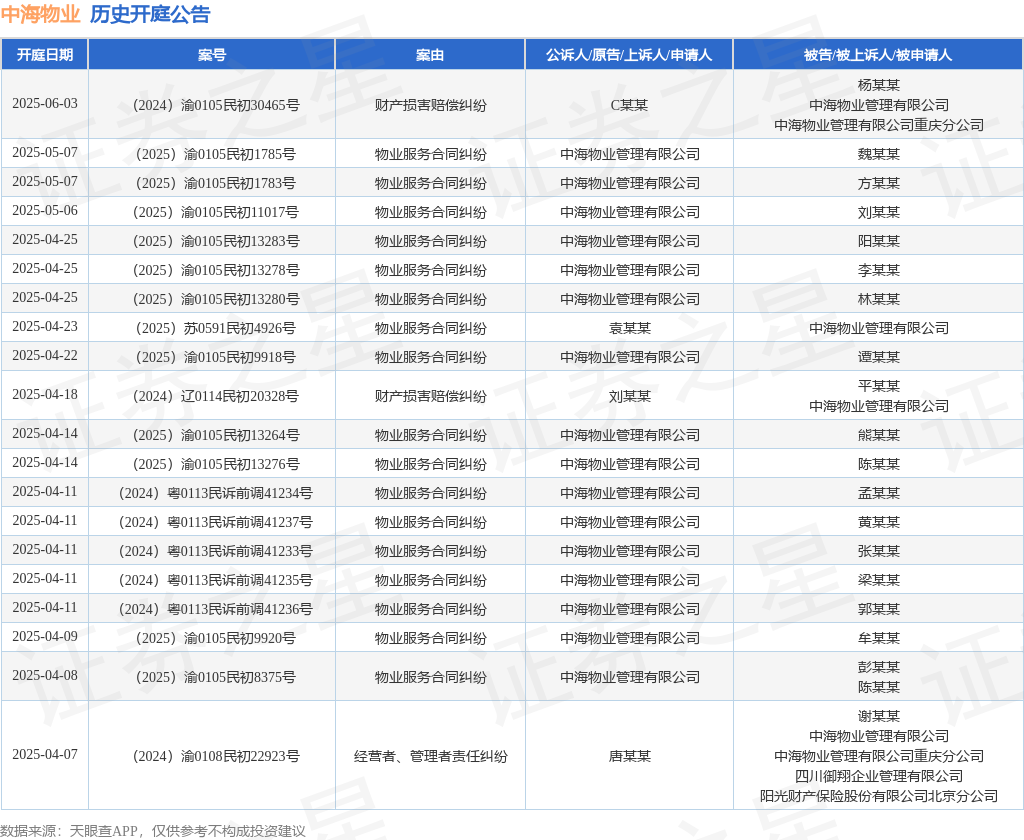This screenshot has height=840, width=1024.
Task: Click the 中海物业 title text
Action: [40, 14]
